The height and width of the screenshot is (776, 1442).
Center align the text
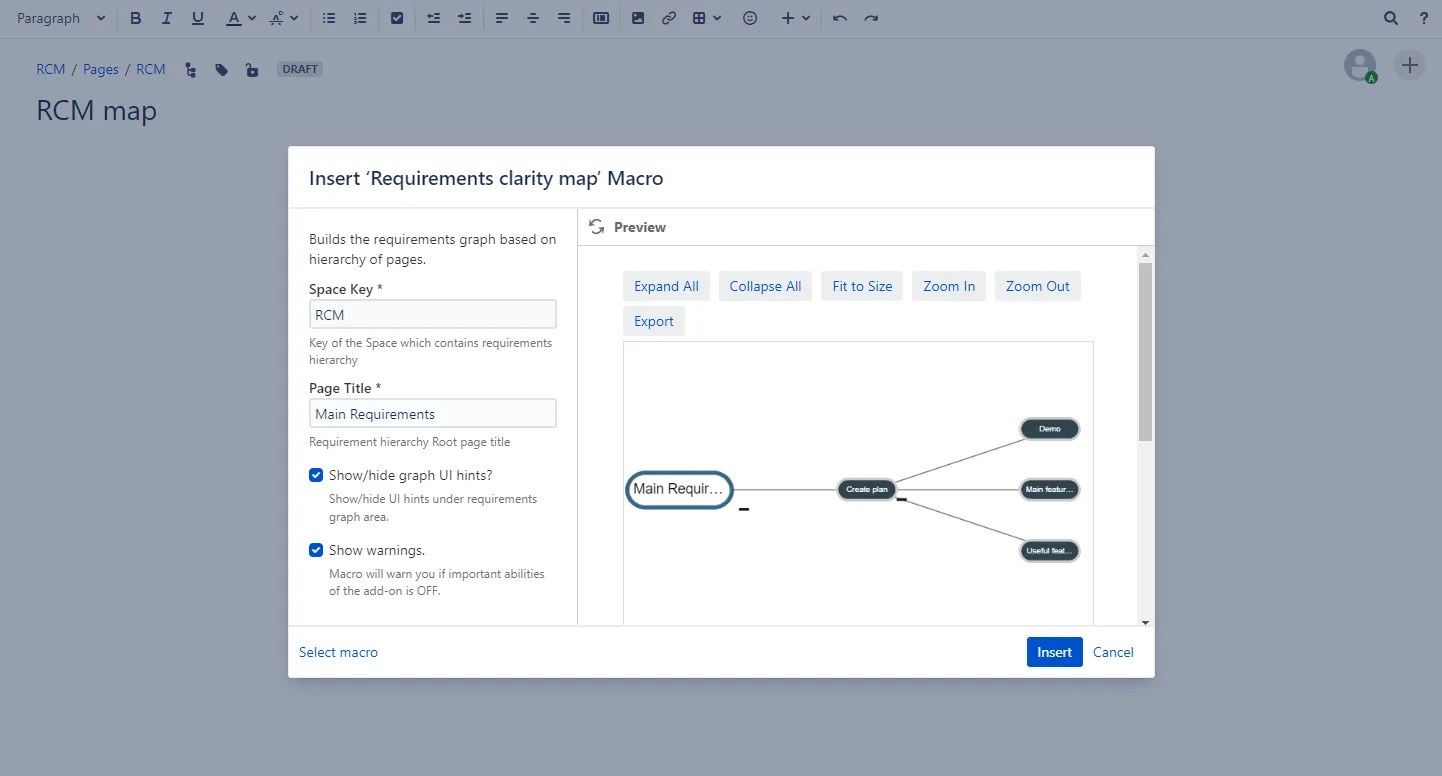(533, 18)
